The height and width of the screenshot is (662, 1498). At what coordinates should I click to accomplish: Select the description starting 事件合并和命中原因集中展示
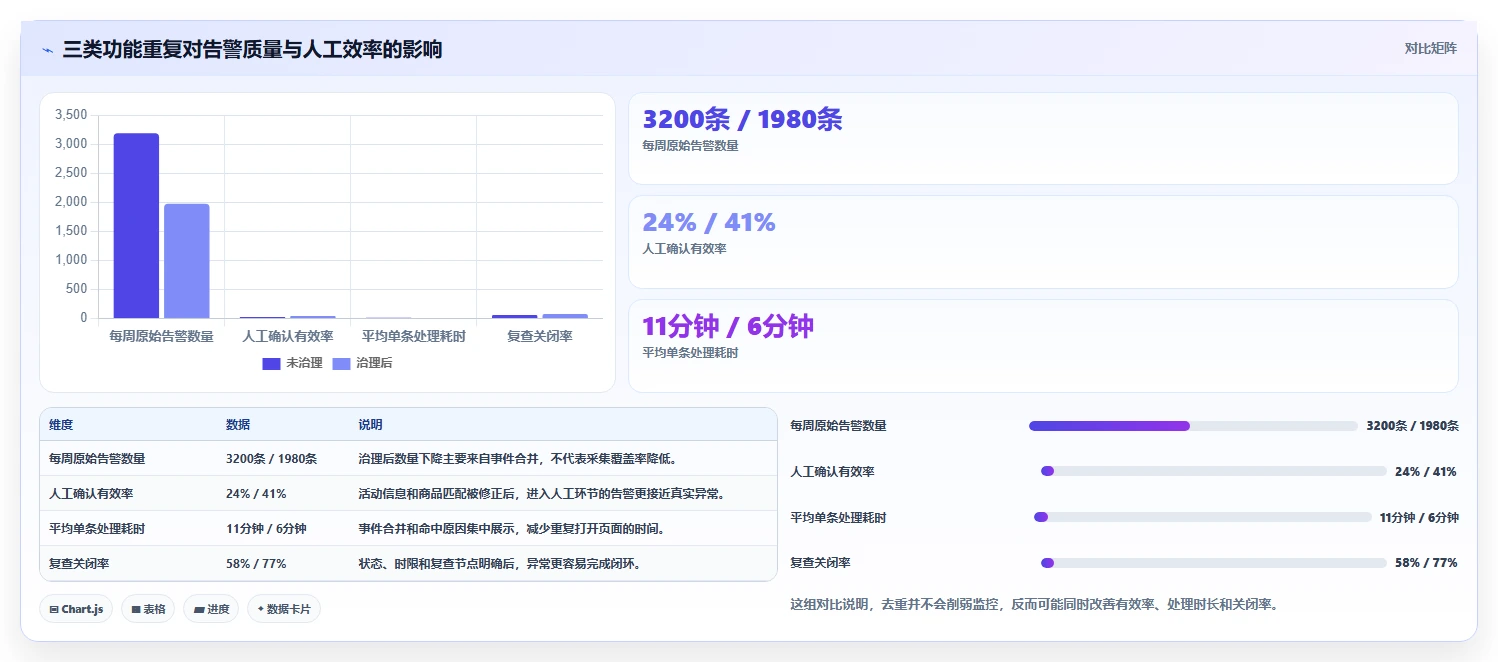coord(511,529)
